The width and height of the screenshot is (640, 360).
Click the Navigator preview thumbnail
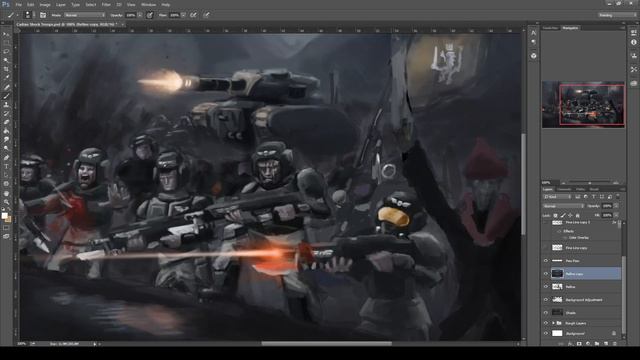[583, 104]
